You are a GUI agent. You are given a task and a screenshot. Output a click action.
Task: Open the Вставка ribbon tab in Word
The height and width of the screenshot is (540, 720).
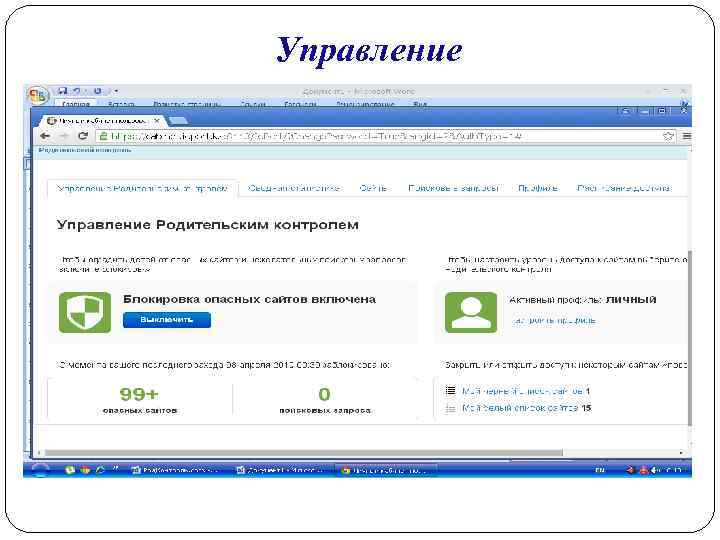[121, 104]
